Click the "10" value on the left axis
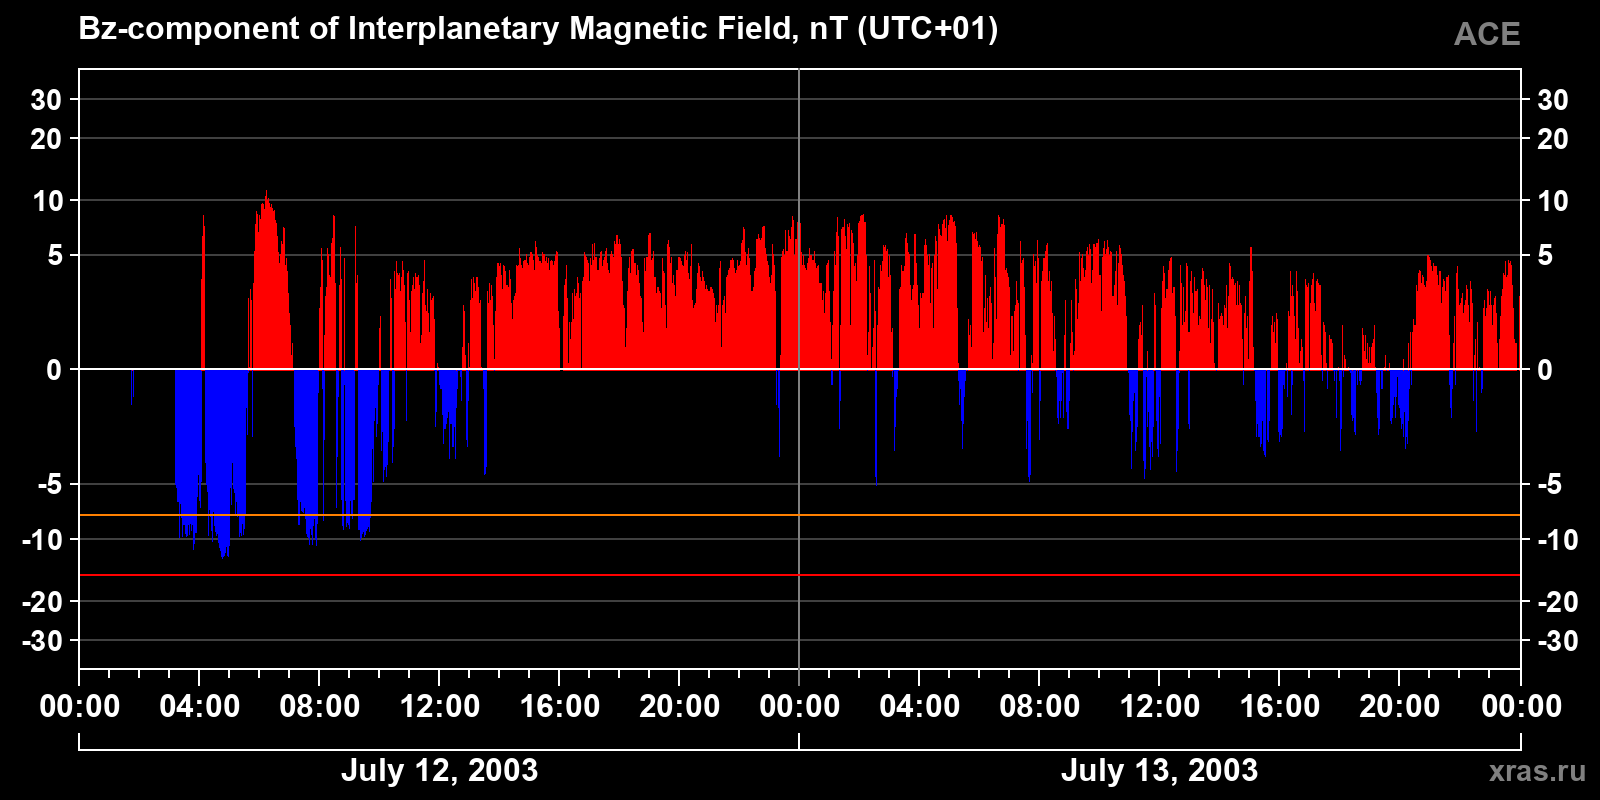The image size is (1600, 800). coord(47,201)
